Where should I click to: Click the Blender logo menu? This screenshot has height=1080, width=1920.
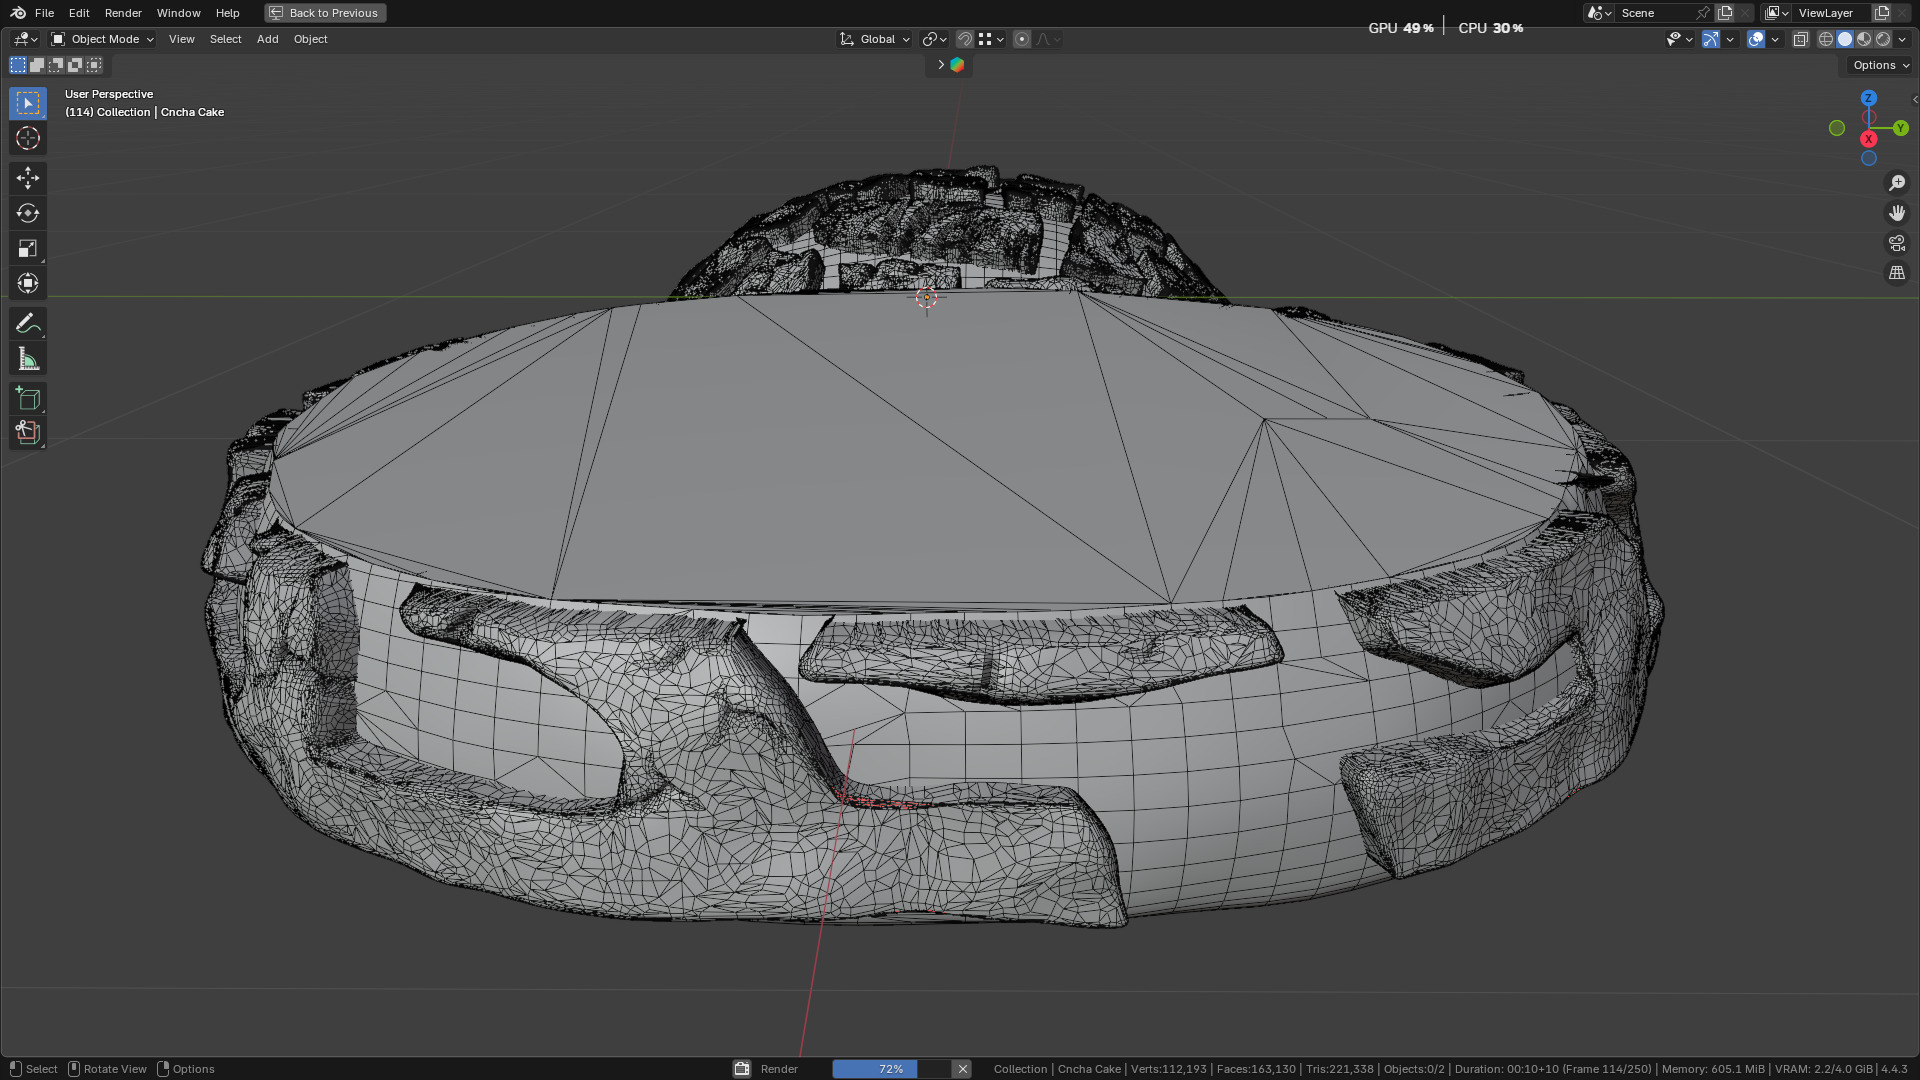click(x=18, y=13)
